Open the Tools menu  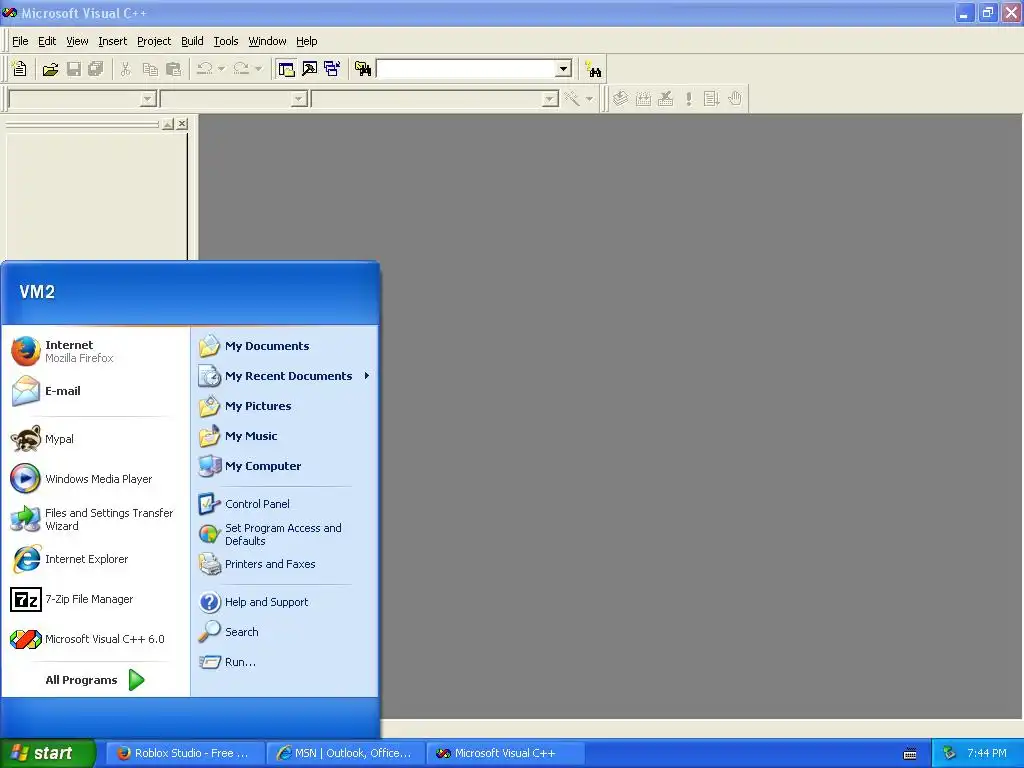coord(226,41)
